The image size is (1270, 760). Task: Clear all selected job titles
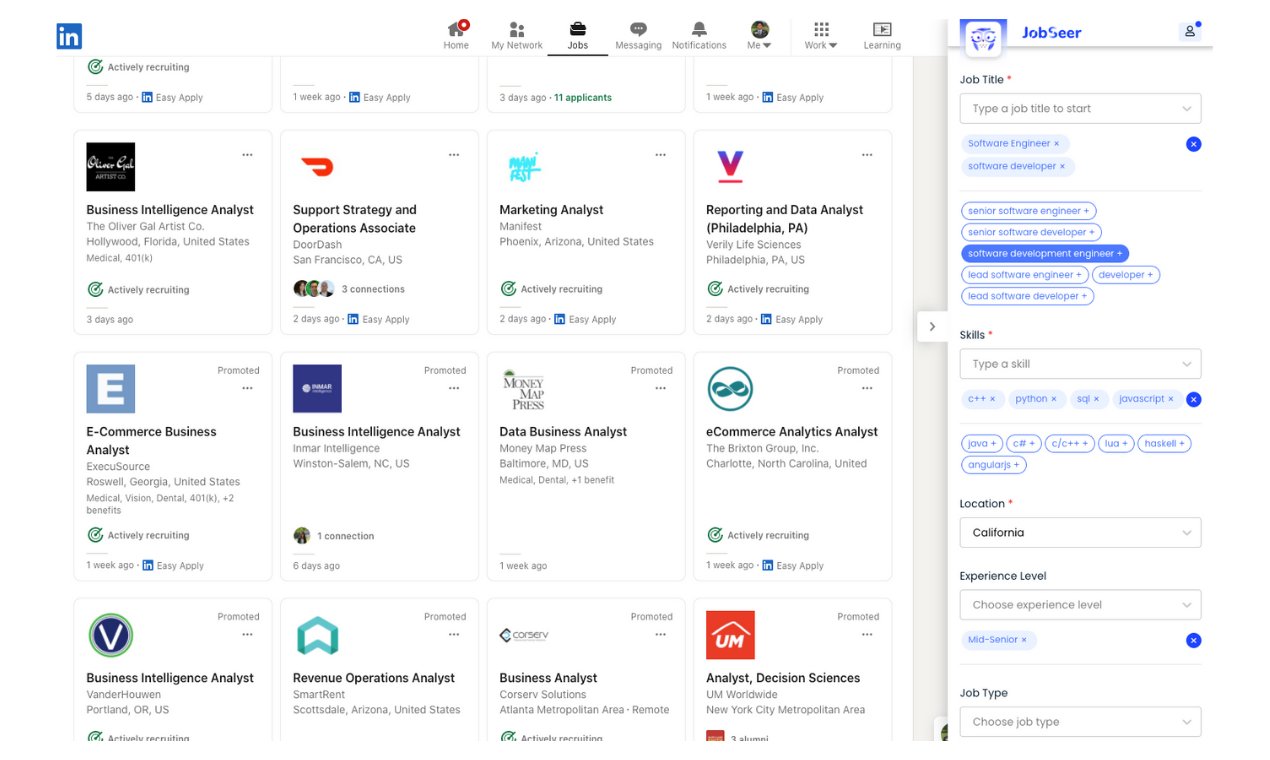1193,144
